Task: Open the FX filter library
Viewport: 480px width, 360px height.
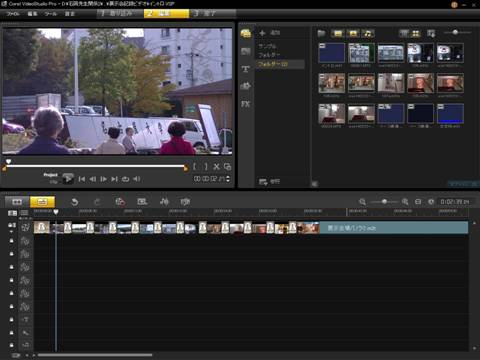Action: click(x=246, y=104)
